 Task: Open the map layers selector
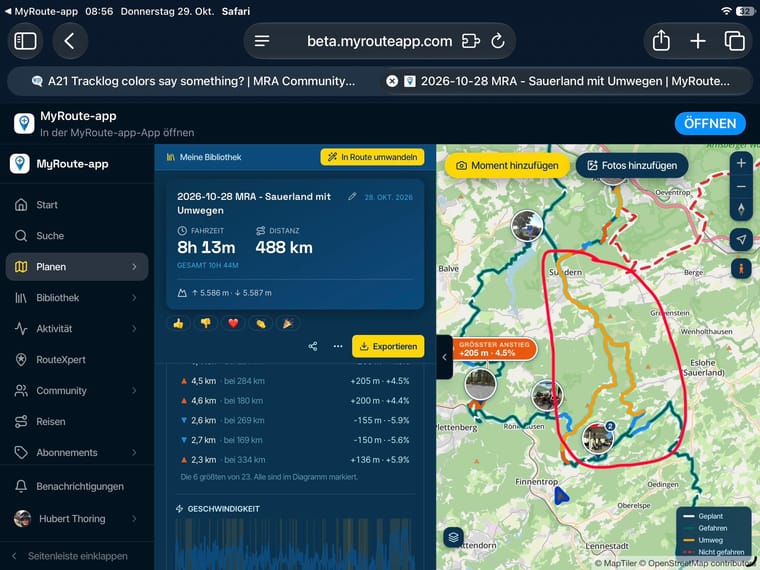(x=454, y=537)
